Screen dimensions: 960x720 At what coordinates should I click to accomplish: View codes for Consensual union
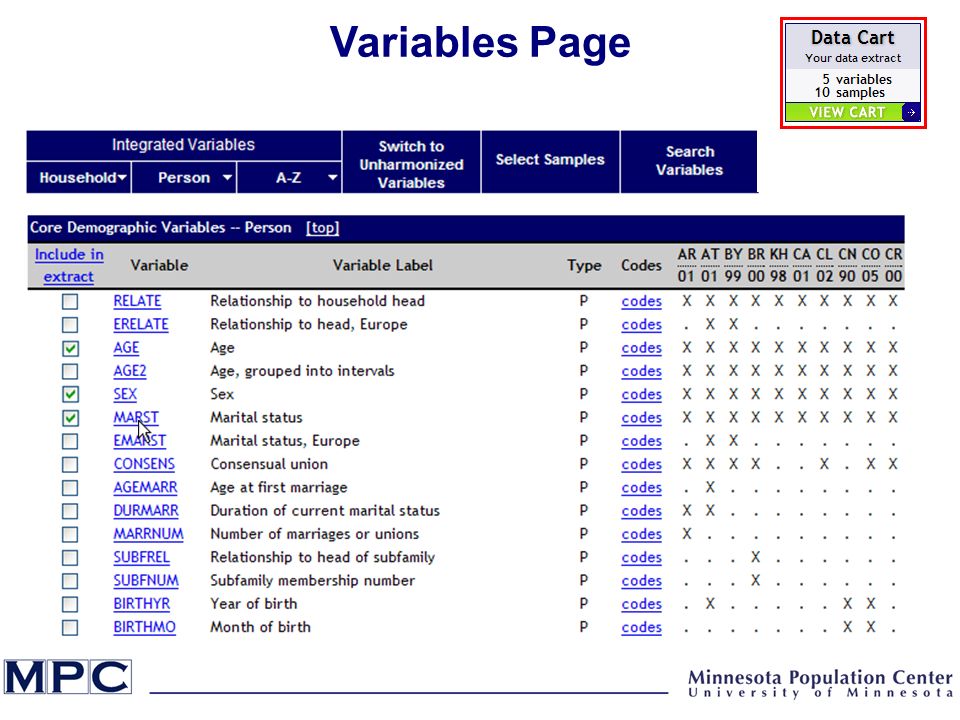point(642,464)
